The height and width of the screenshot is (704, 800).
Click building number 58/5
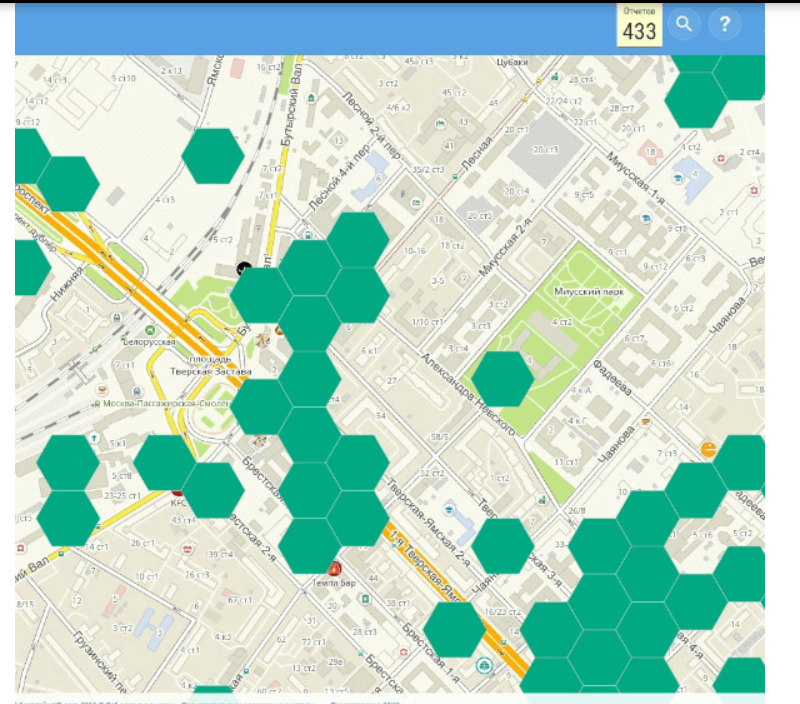[x=439, y=437]
